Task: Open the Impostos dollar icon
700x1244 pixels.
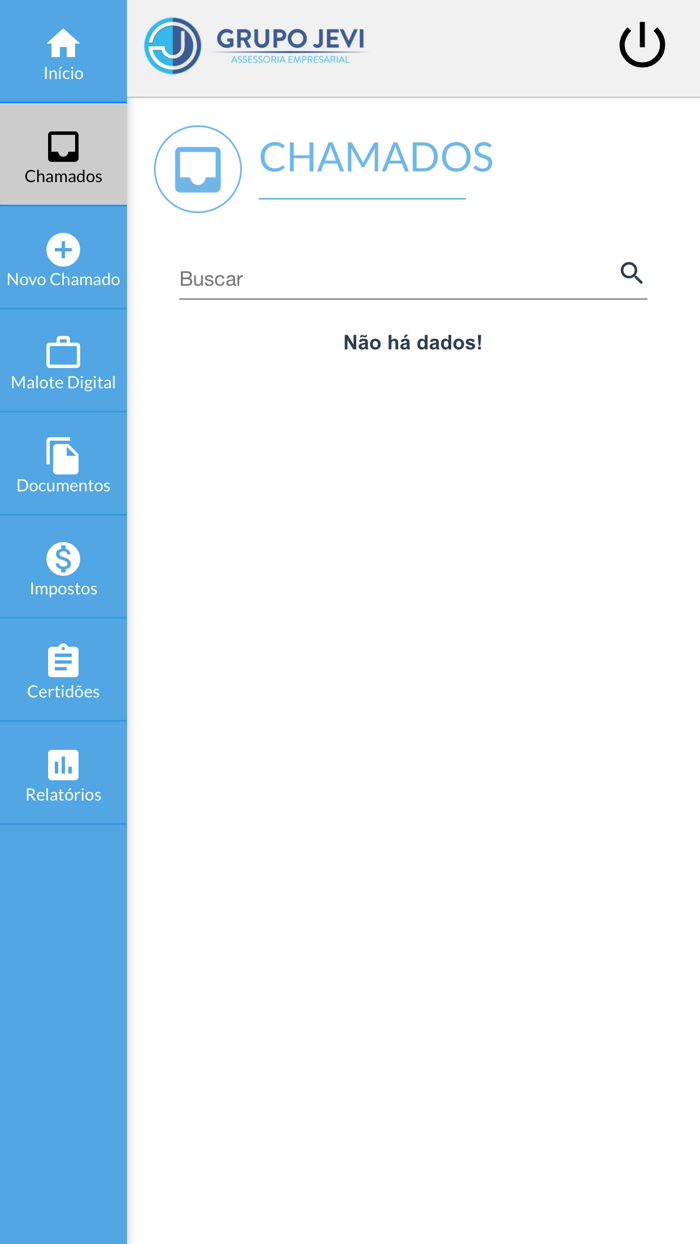Action: [63, 559]
